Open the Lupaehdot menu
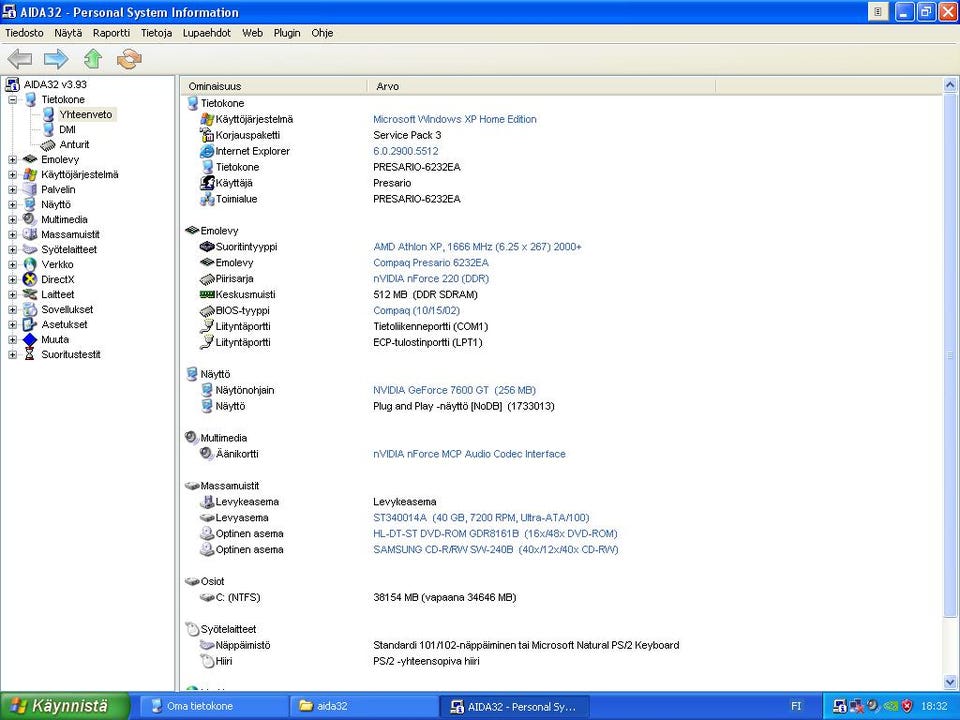 (207, 33)
